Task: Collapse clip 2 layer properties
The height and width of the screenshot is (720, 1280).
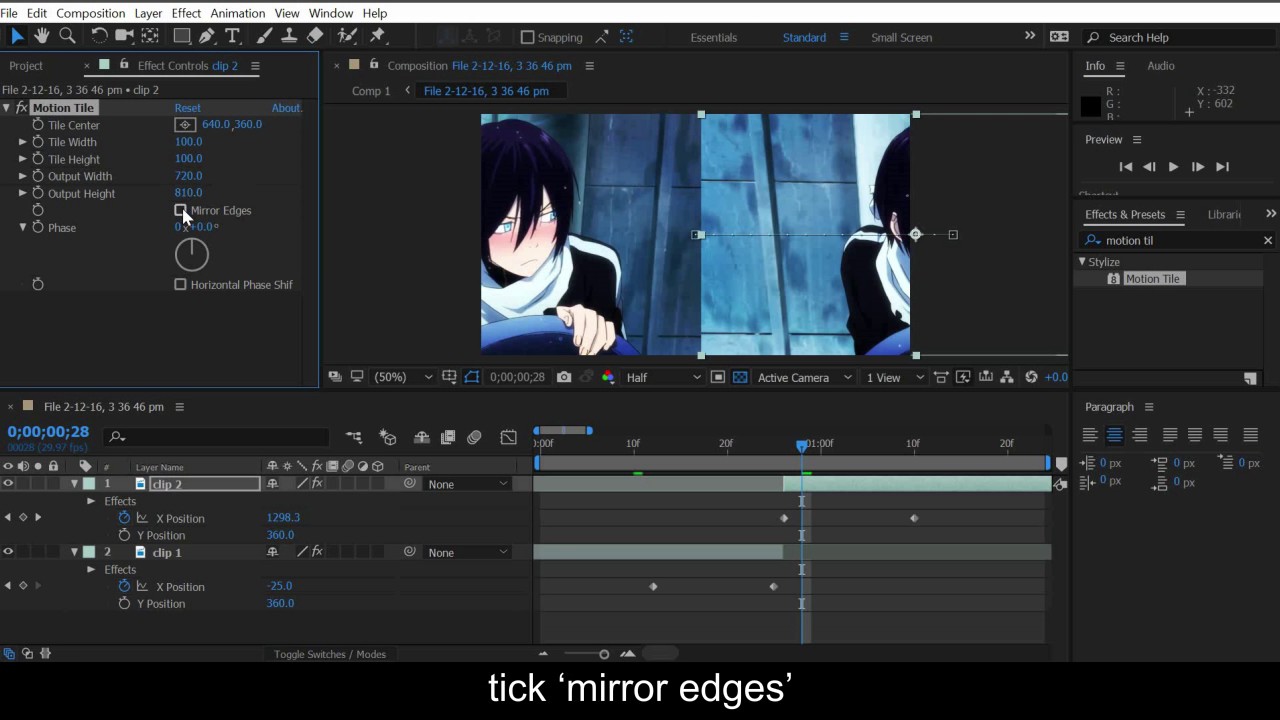Action: [x=74, y=484]
